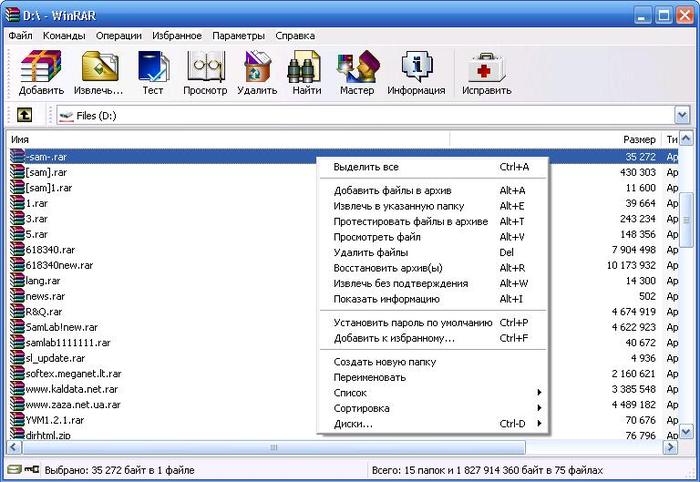Select file 618340.rar
Image resolution: width=700 pixels, height=482 pixels.
[50, 250]
